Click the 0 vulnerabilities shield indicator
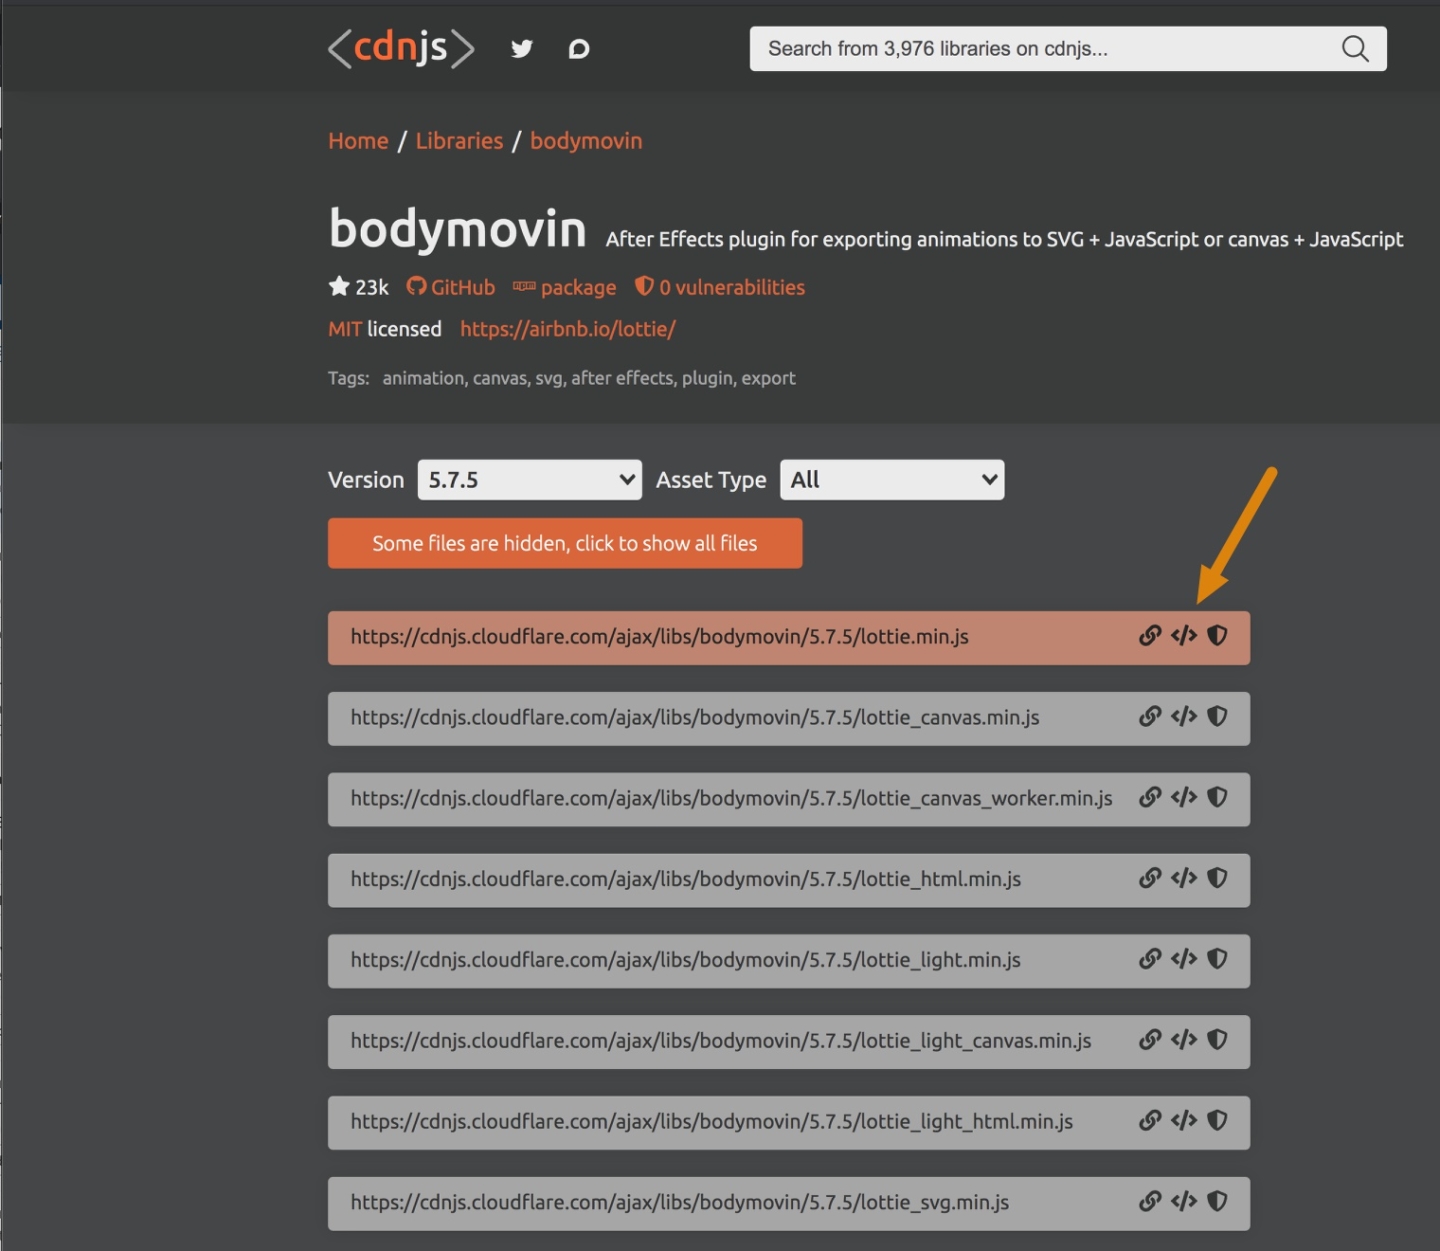 (719, 287)
